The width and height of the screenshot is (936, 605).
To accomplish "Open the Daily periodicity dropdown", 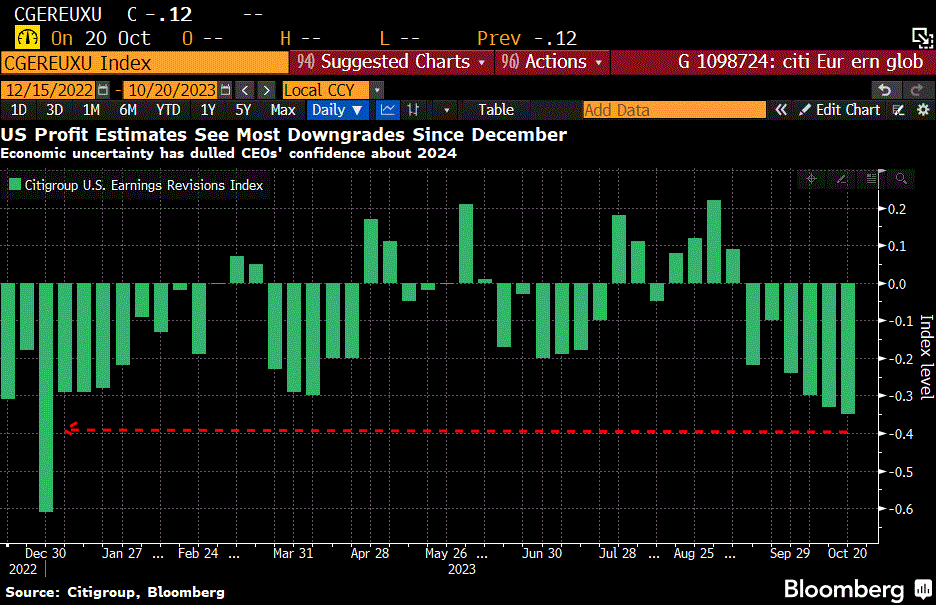I will coord(337,110).
